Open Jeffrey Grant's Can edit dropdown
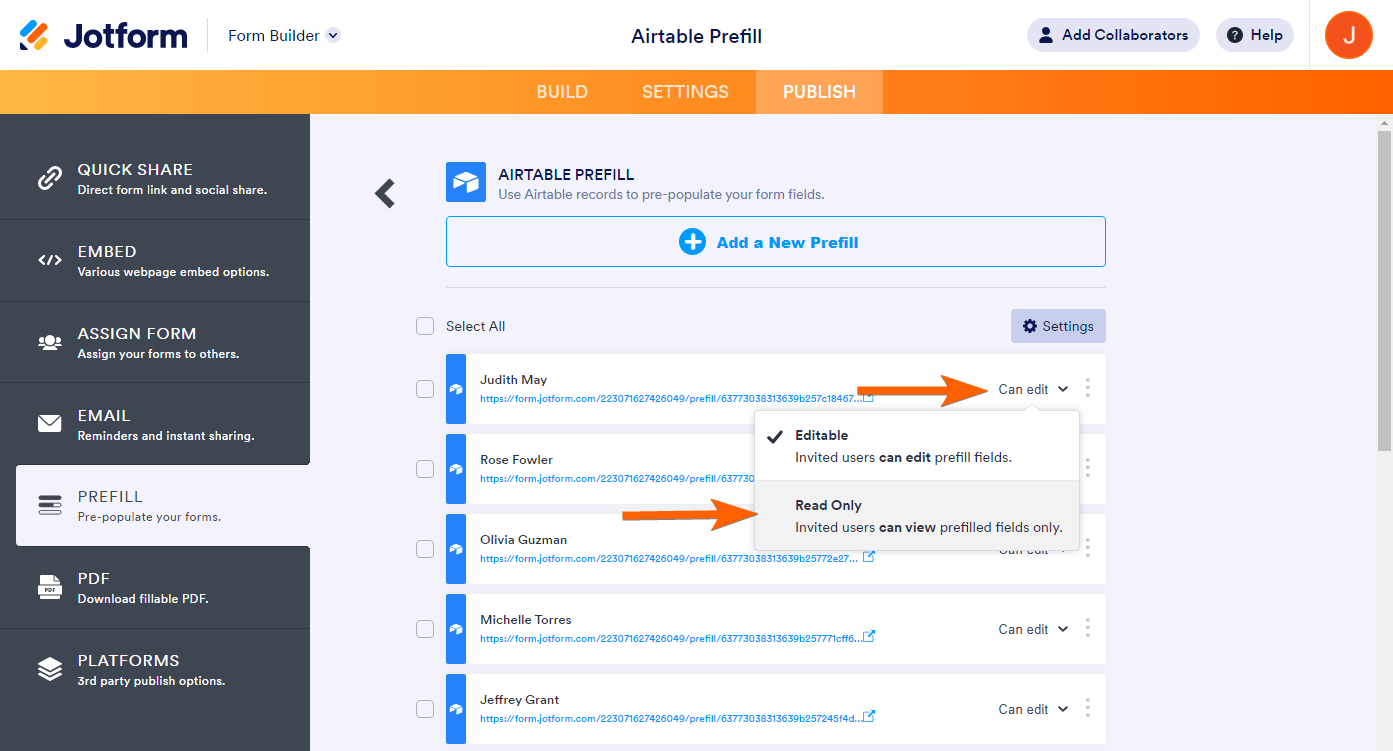 click(1033, 709)
